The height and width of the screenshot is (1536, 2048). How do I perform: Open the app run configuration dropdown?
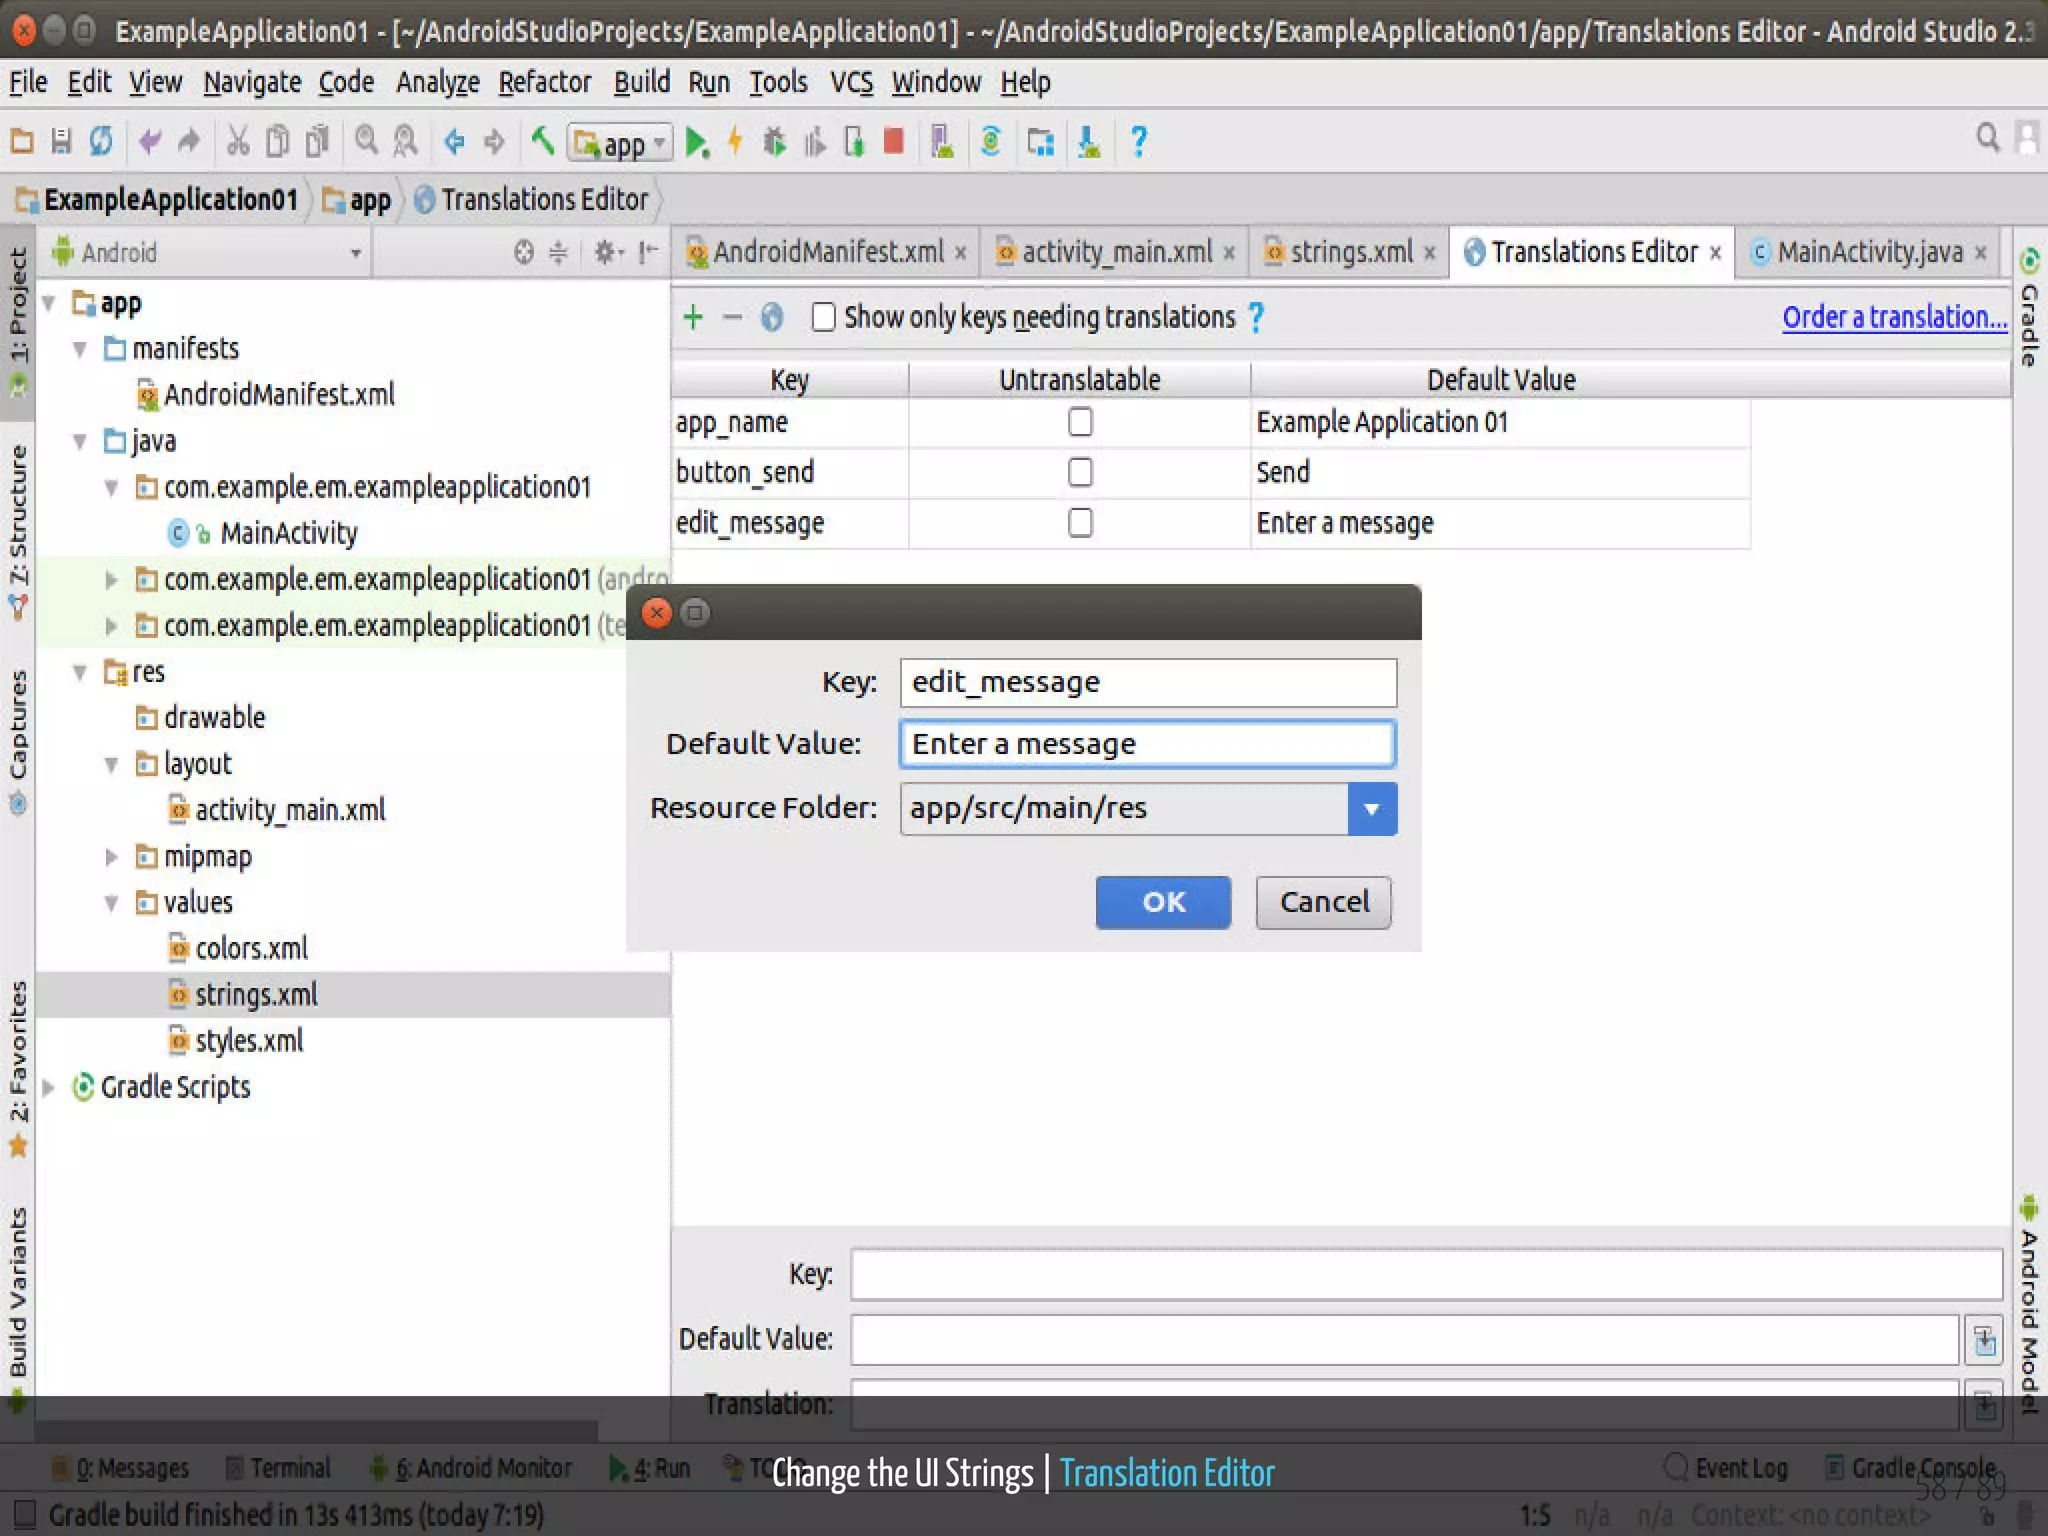pyautogui.click(x=620, y=143)
